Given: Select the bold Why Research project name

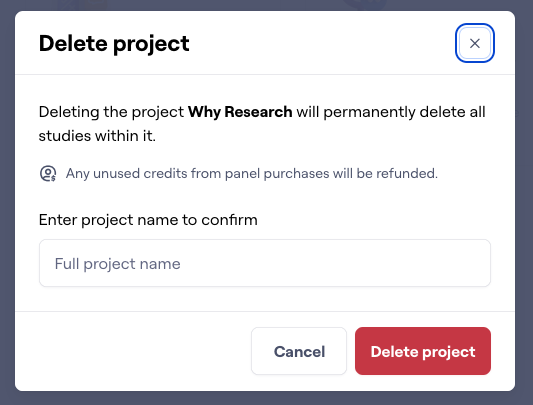Looking at the screenshot, I should pyautogui.click(x=240, y=112).
